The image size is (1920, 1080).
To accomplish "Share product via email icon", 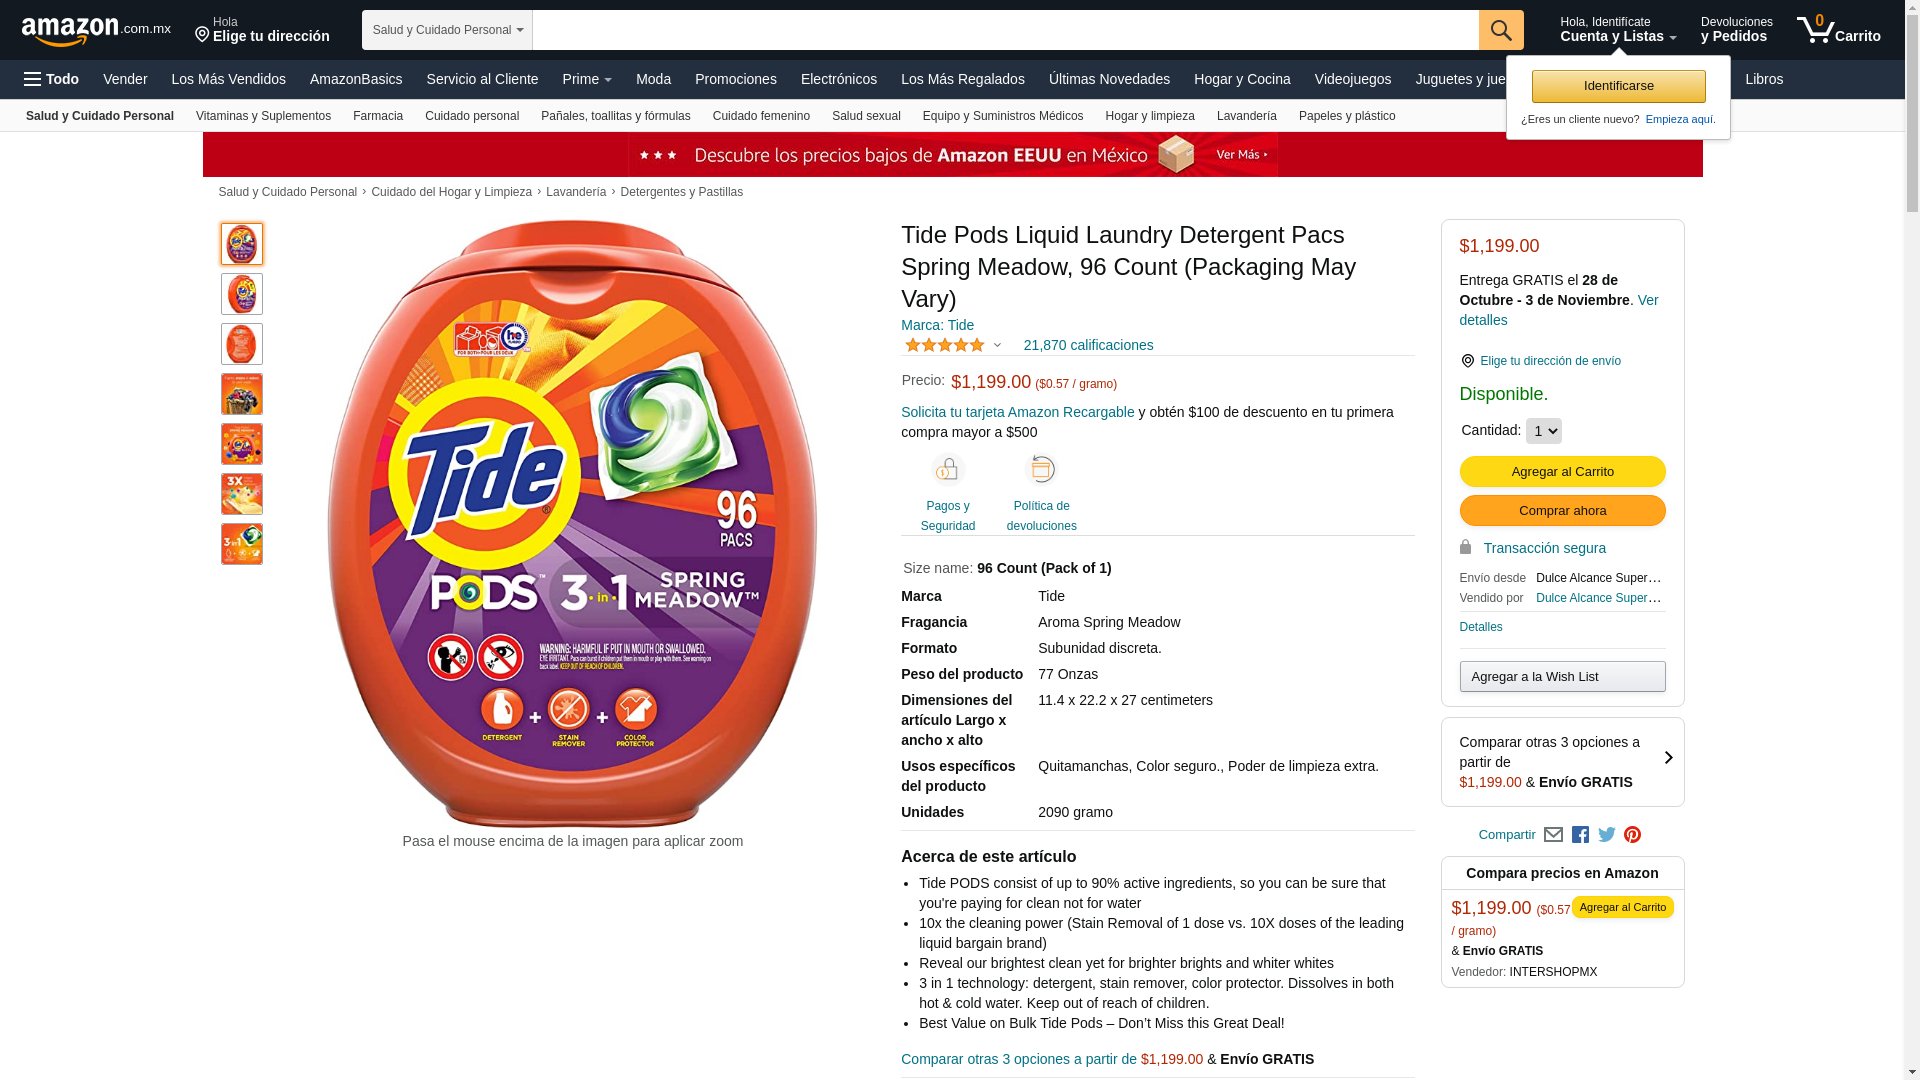I will point(1553,835).
